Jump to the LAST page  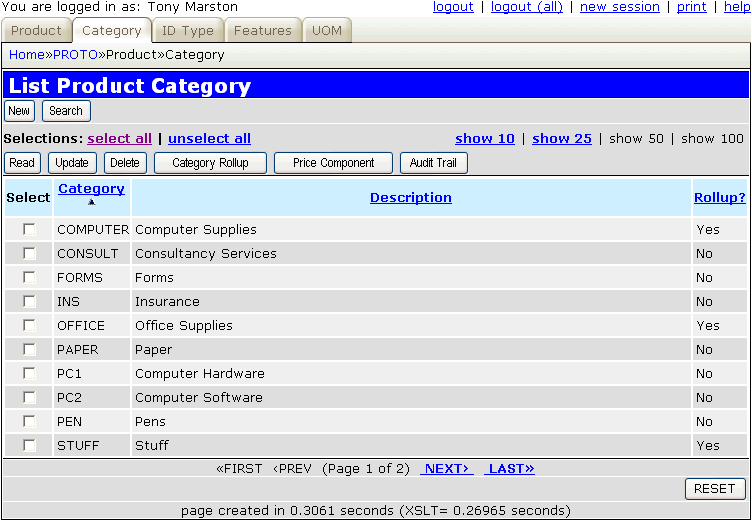point(509,468)
